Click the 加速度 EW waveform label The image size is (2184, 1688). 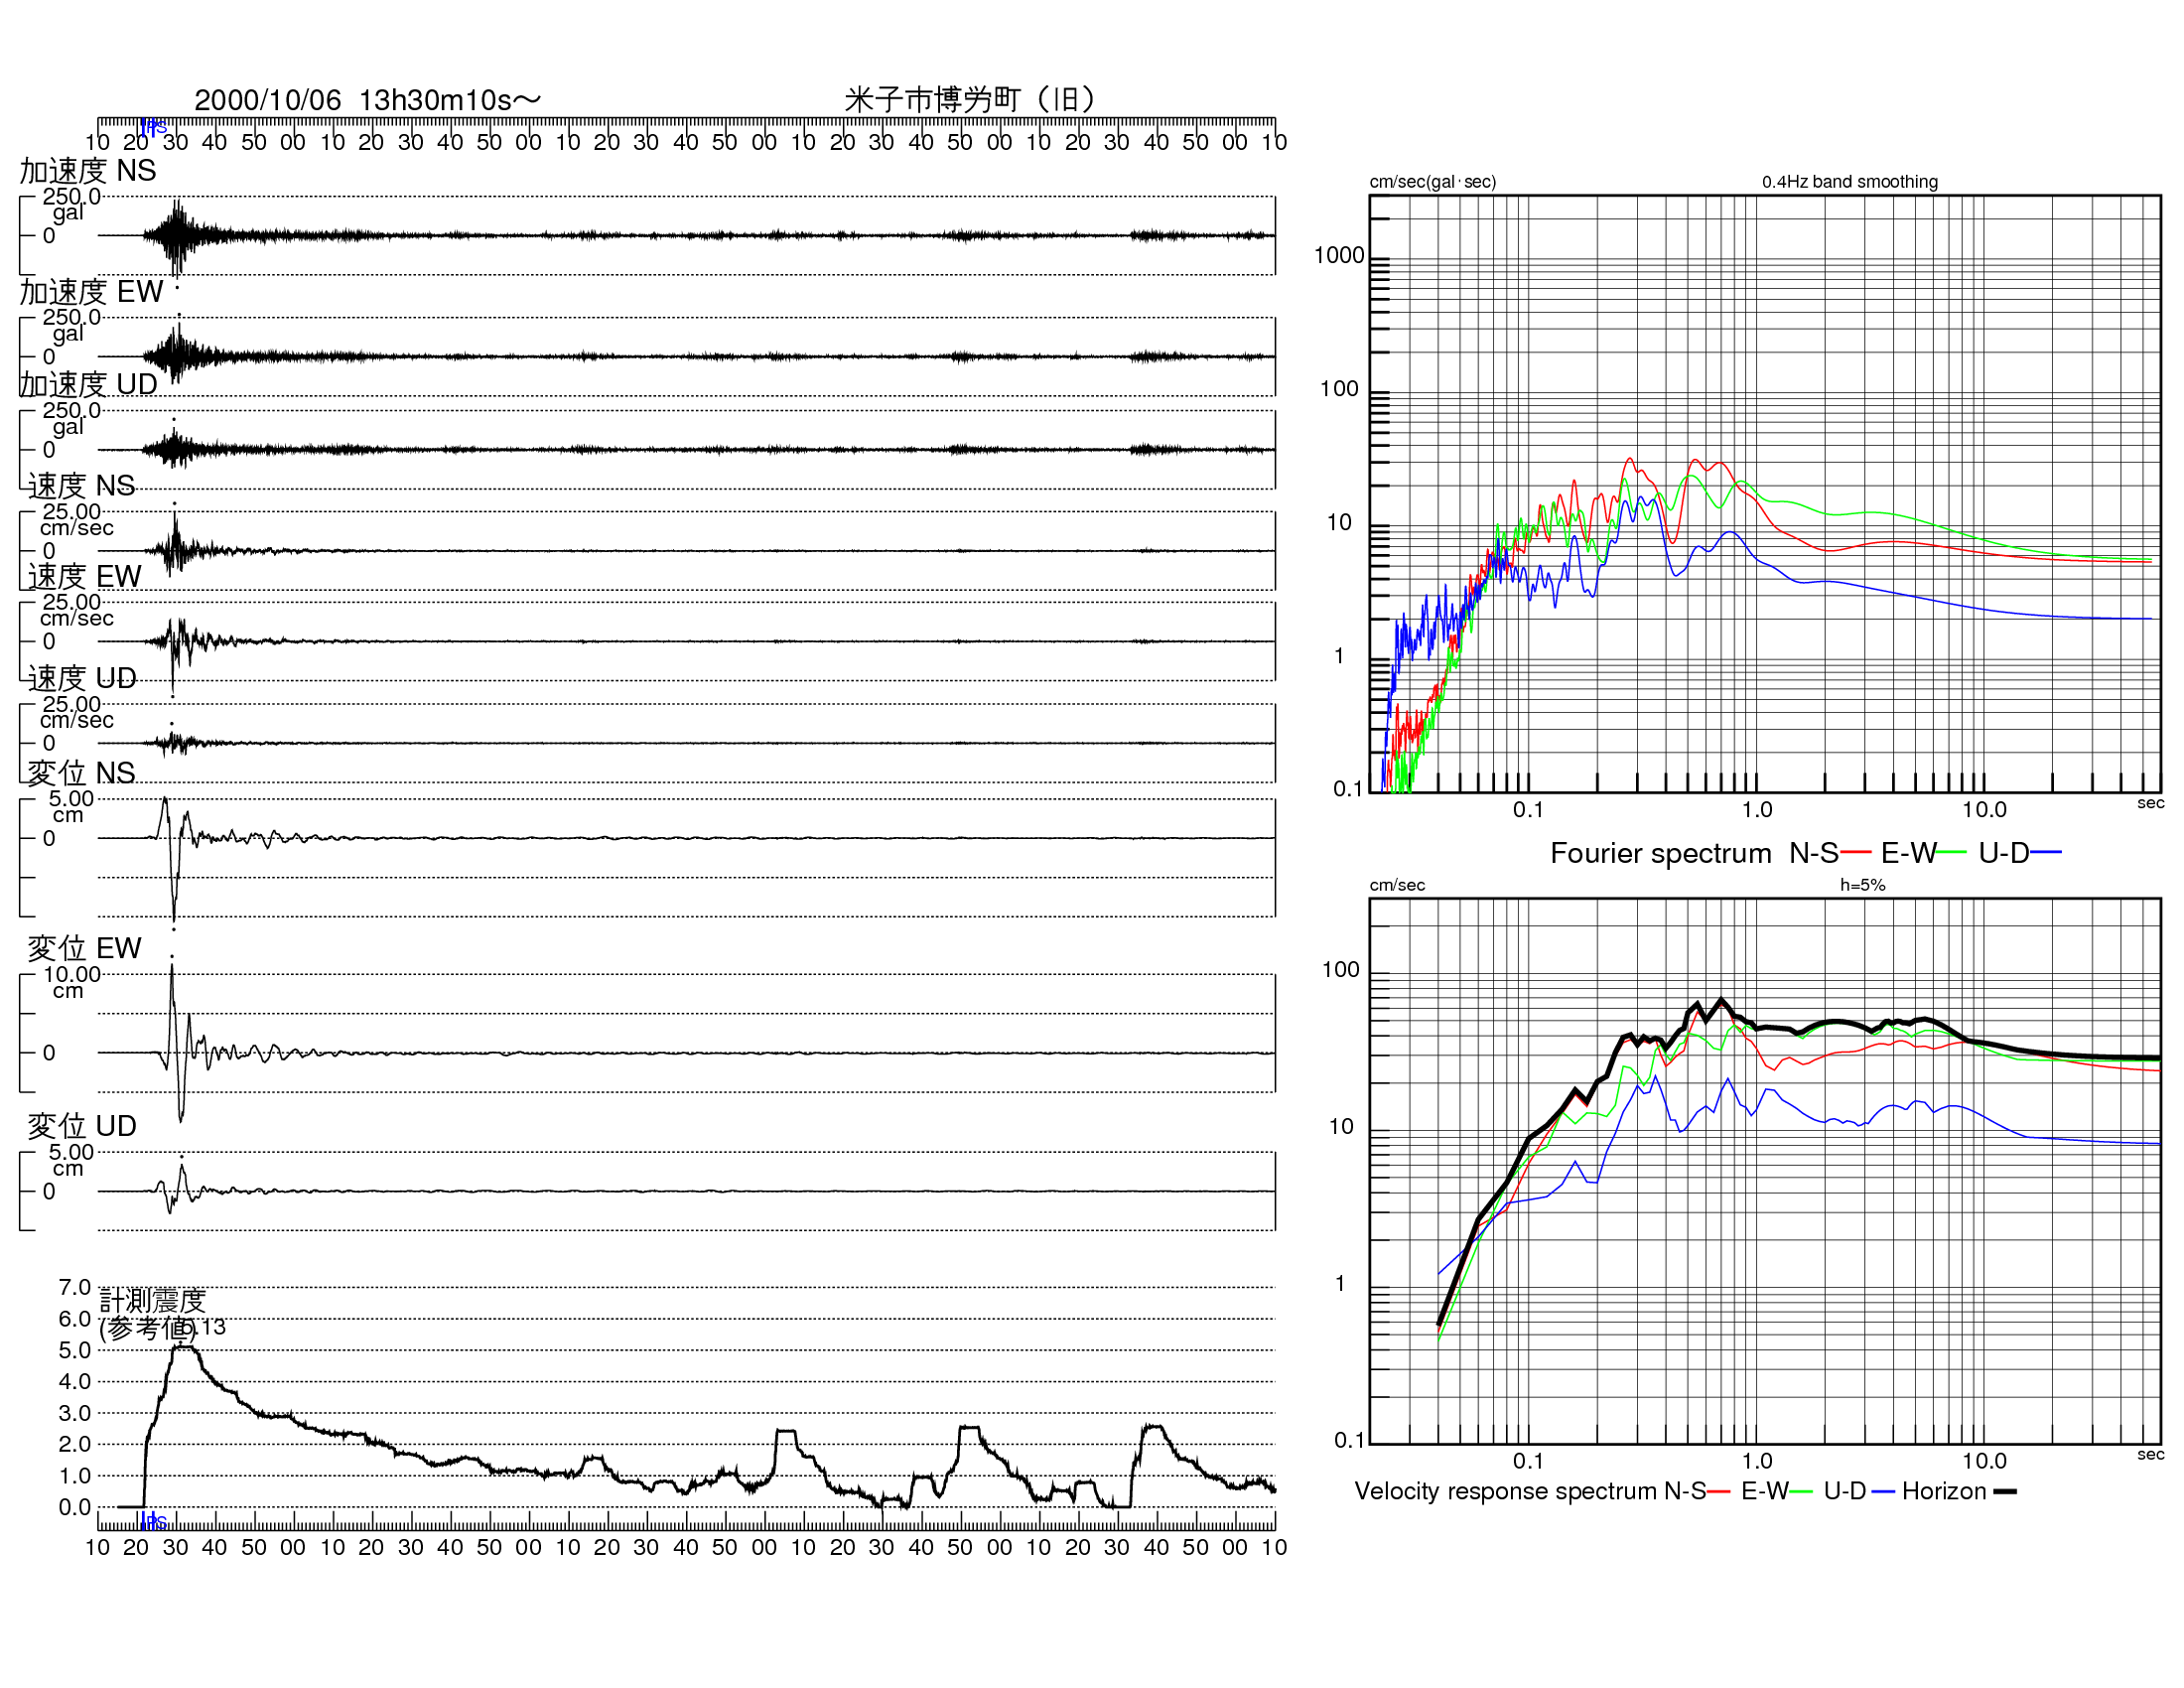coord(91,292)
